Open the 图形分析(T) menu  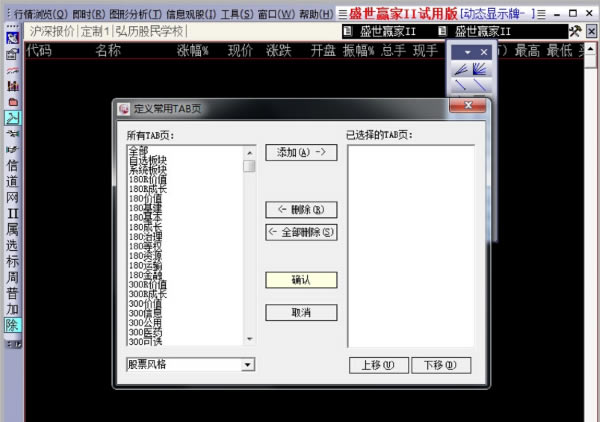coord(135,14)
